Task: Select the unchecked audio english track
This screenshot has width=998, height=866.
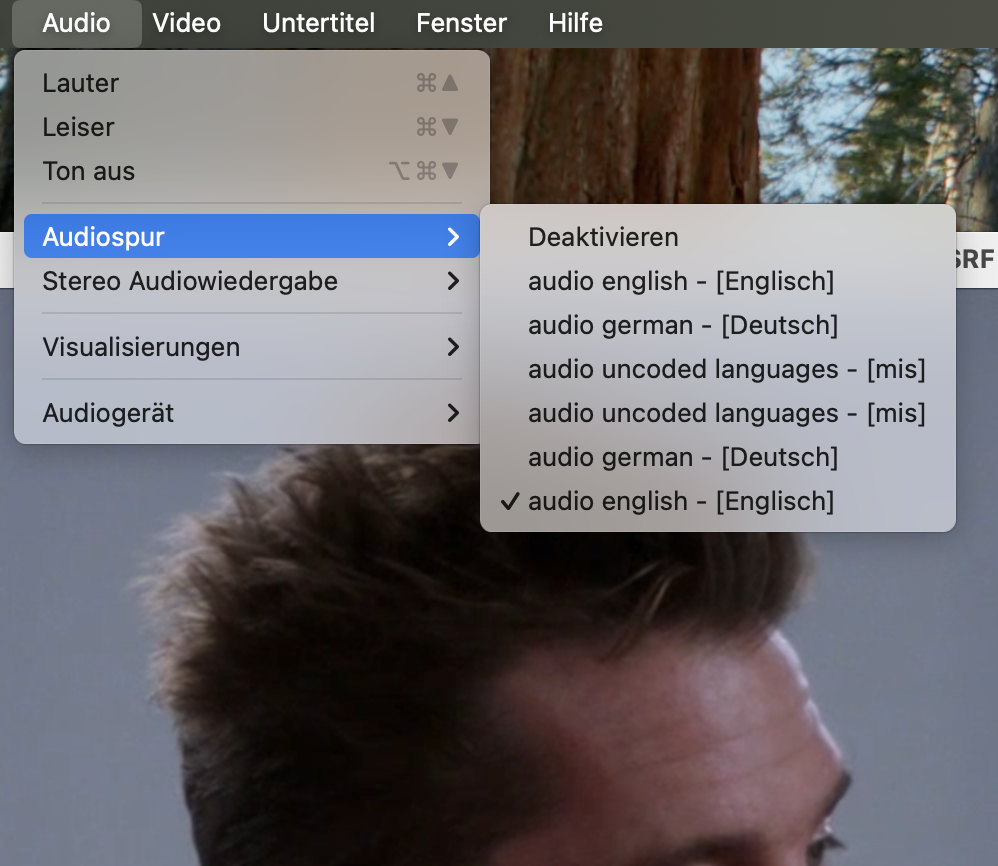Action: pos(680,281)
